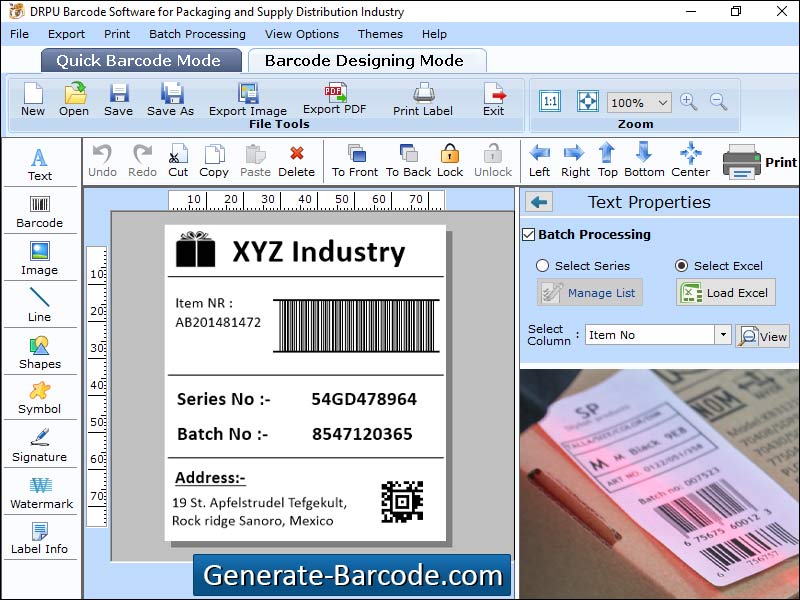Open the Print Label tool

click(422, 98)
